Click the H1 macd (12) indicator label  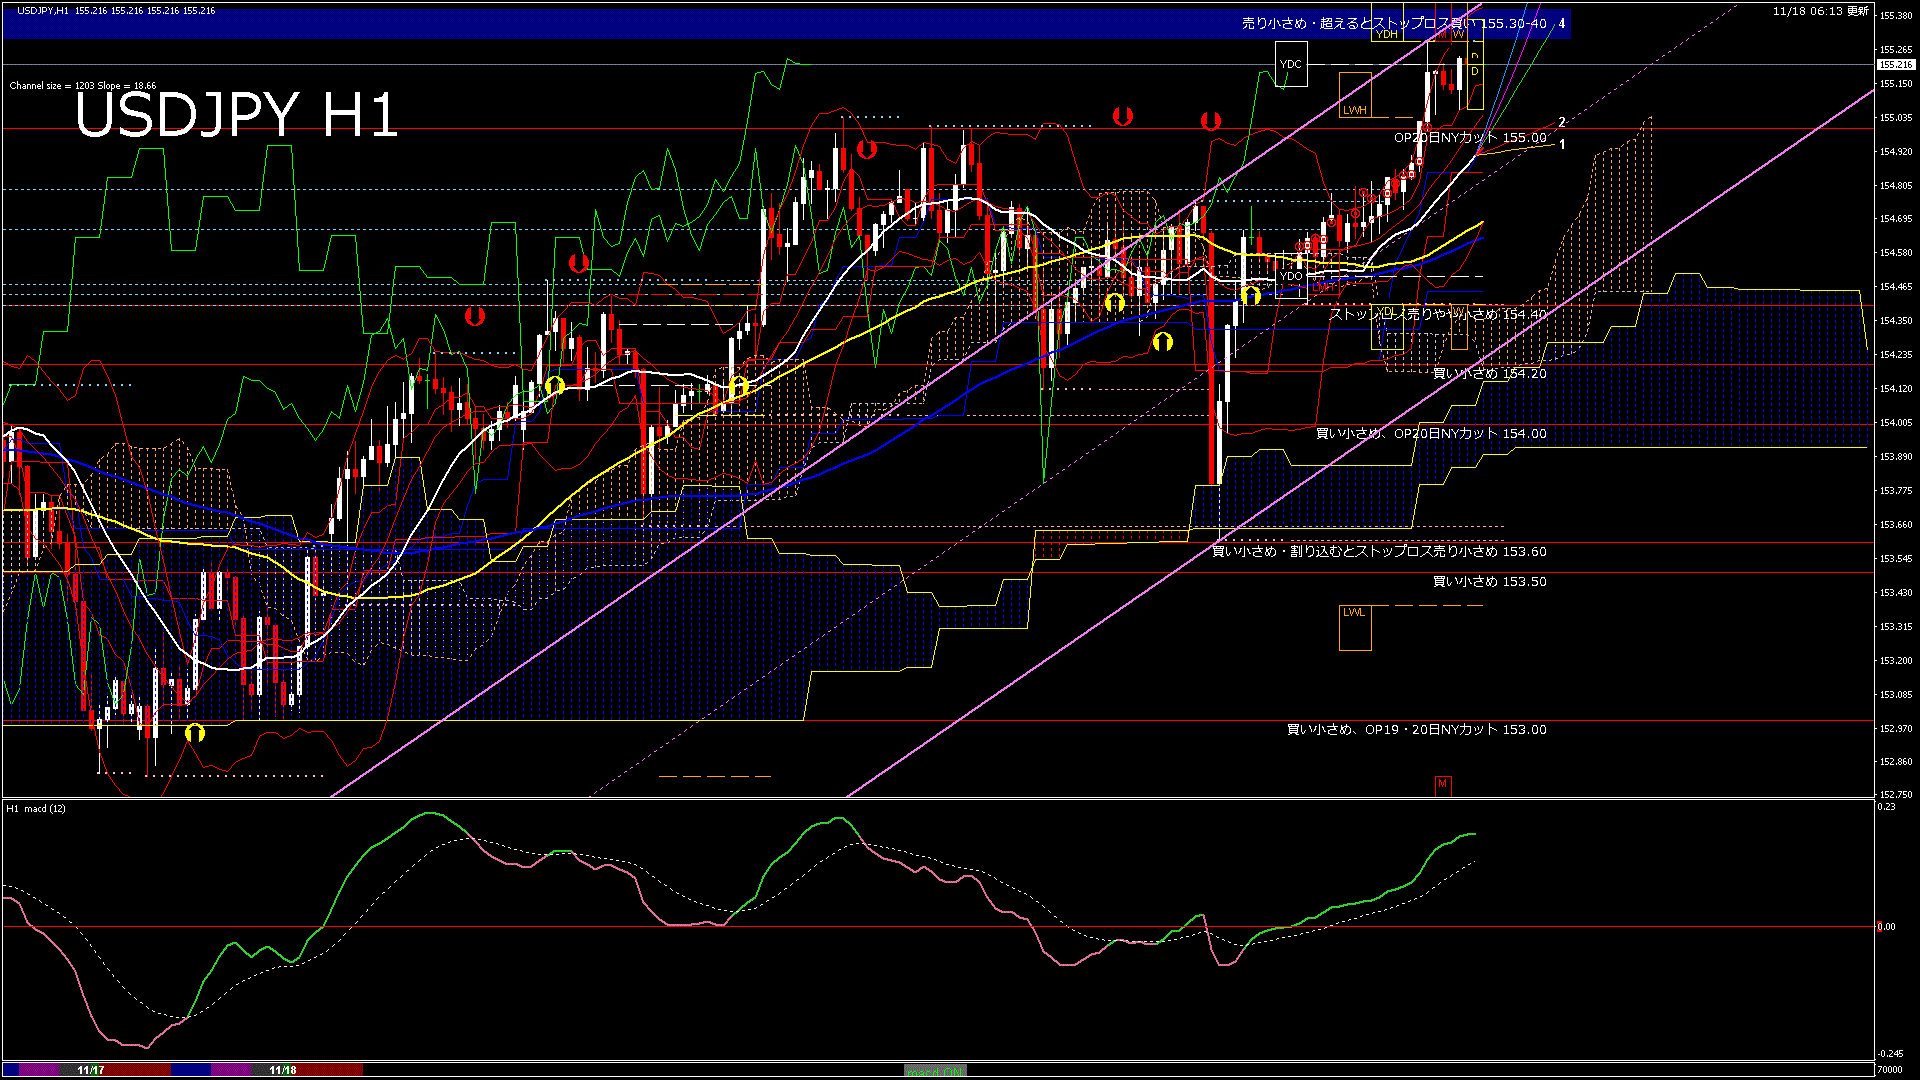(x=36, y=808)
